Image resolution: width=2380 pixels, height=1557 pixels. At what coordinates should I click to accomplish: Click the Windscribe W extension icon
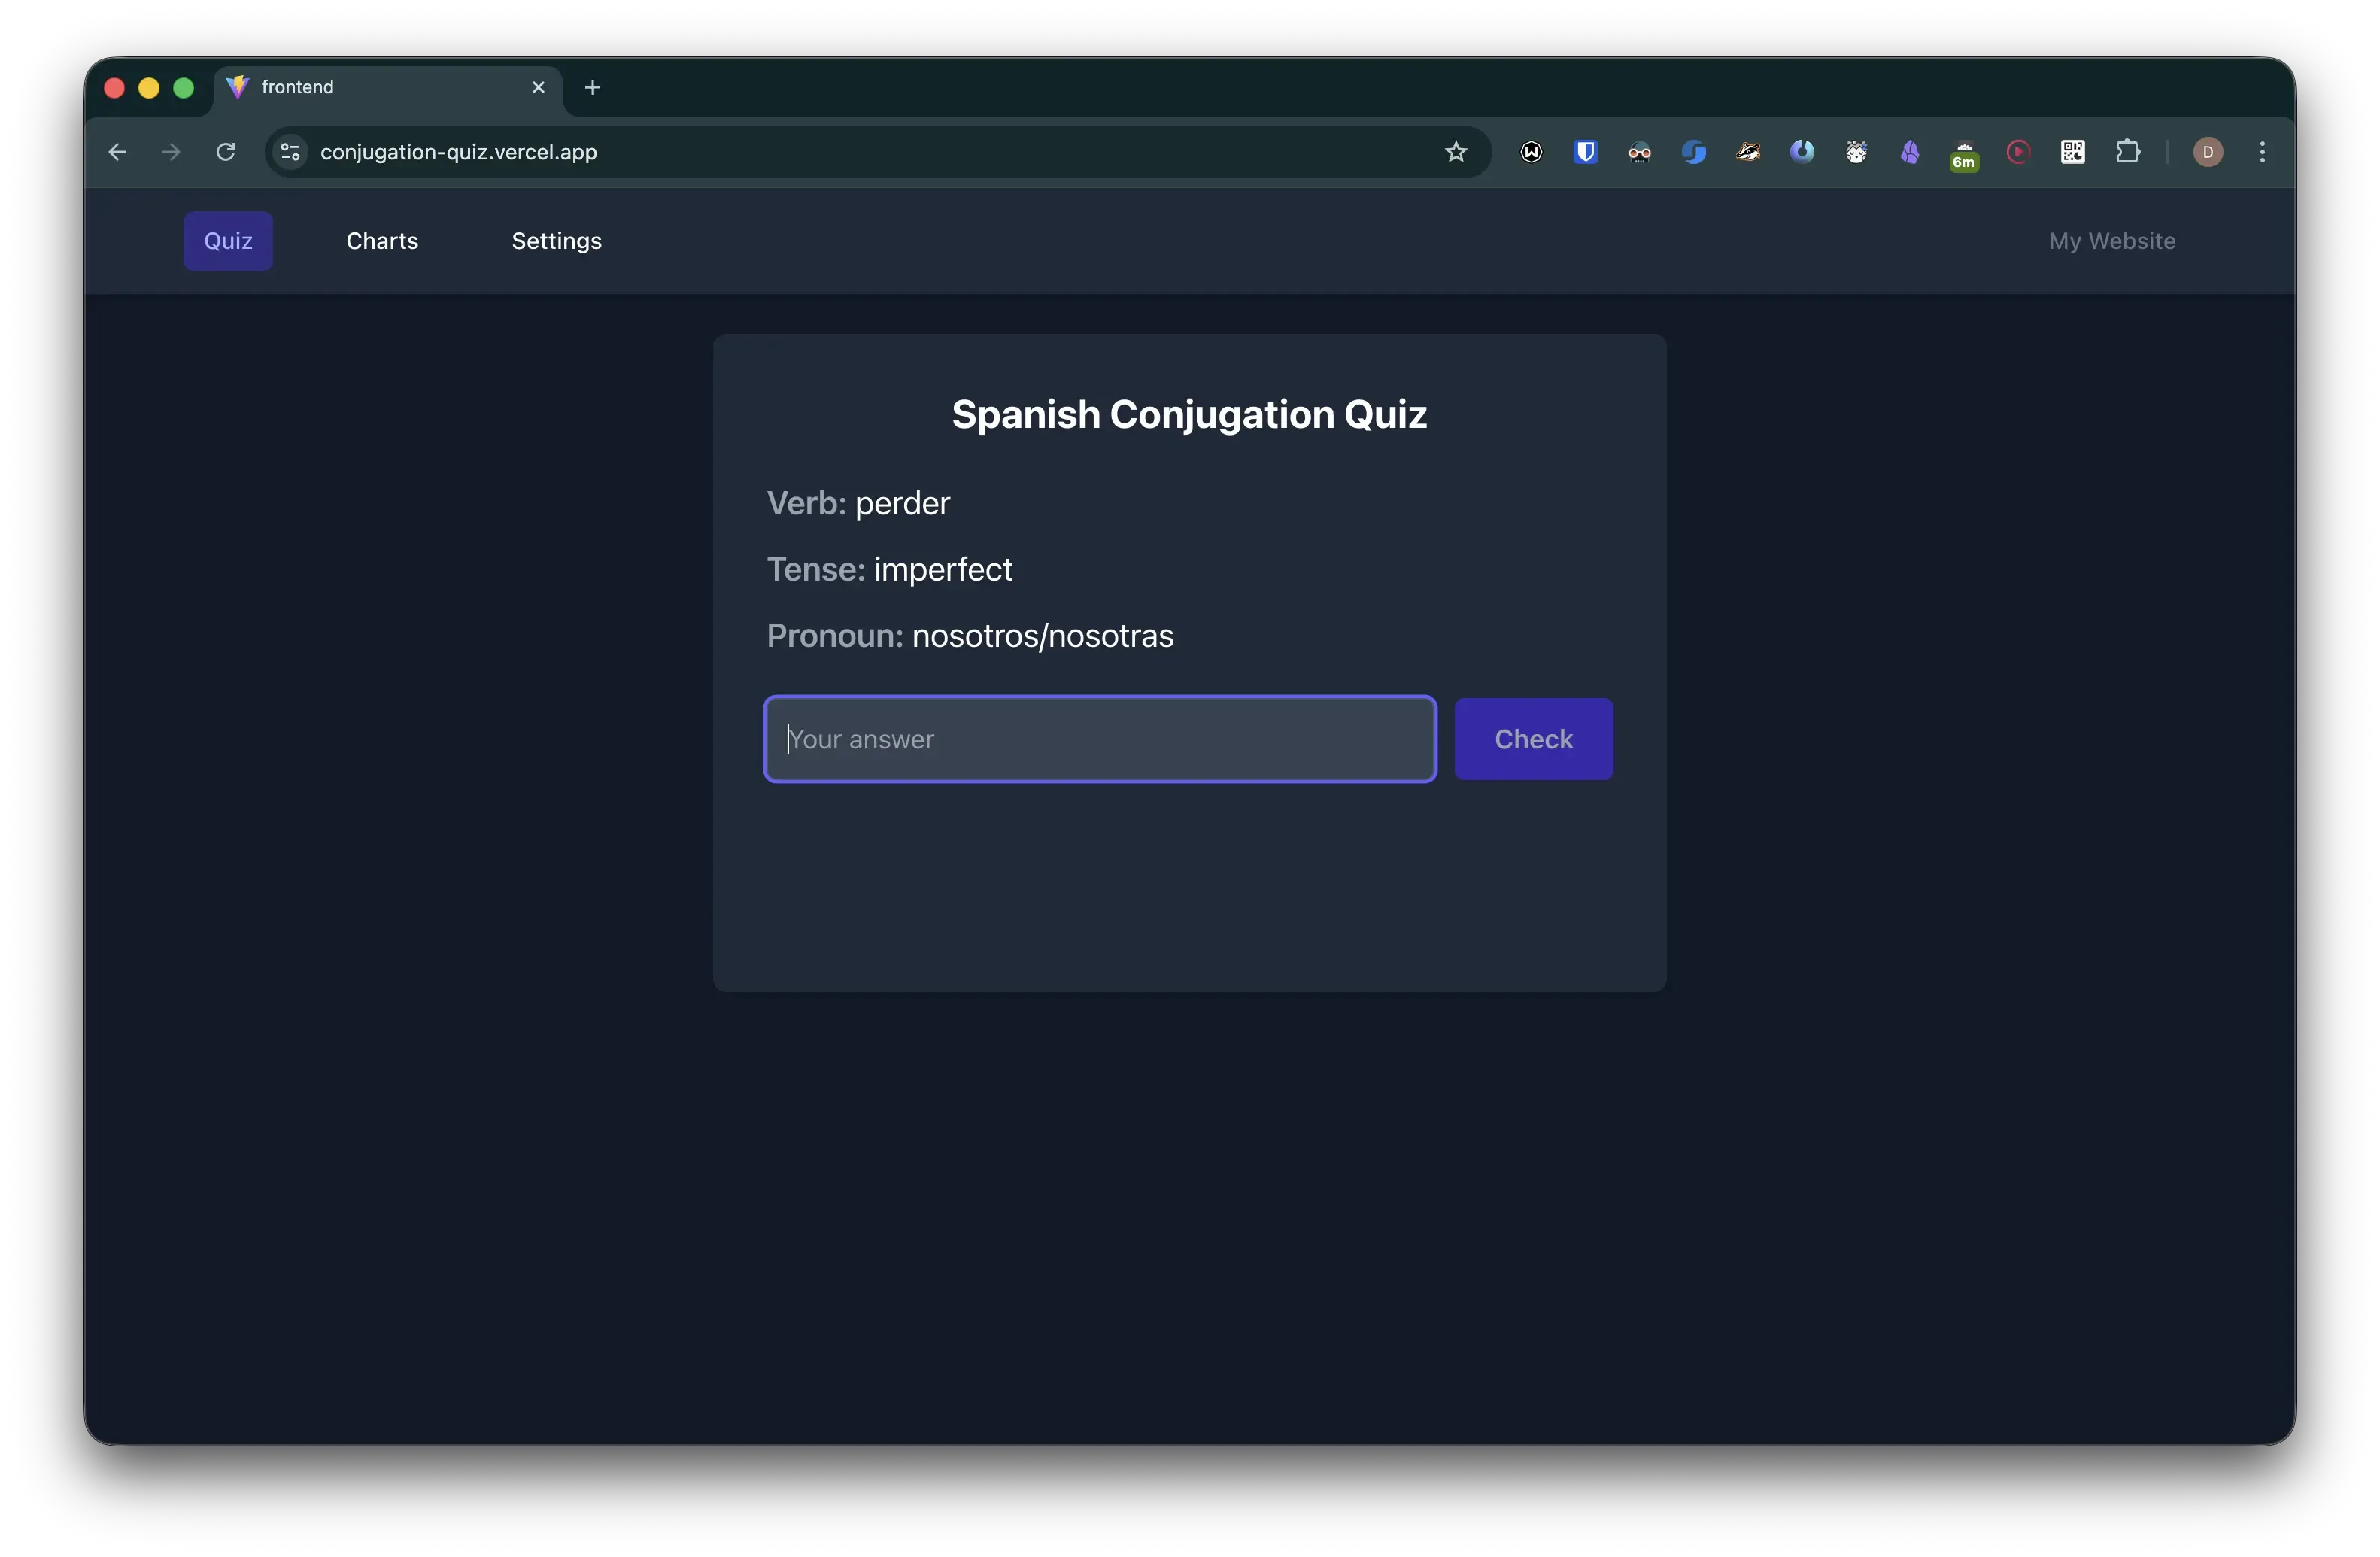pos(1531,152)
